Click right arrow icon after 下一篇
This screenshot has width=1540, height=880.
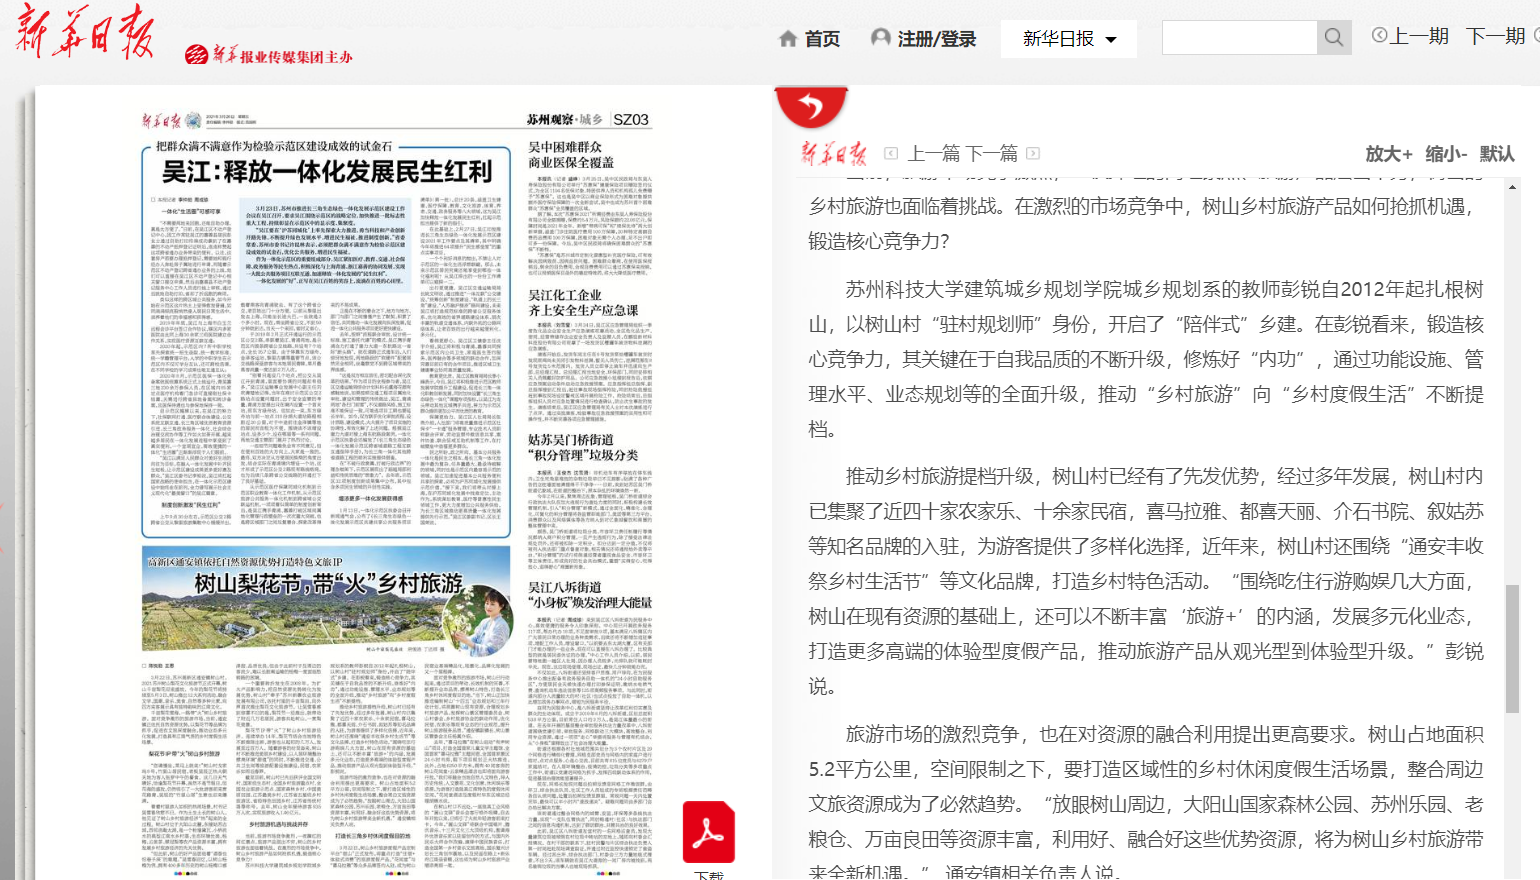coord(1033,153)
